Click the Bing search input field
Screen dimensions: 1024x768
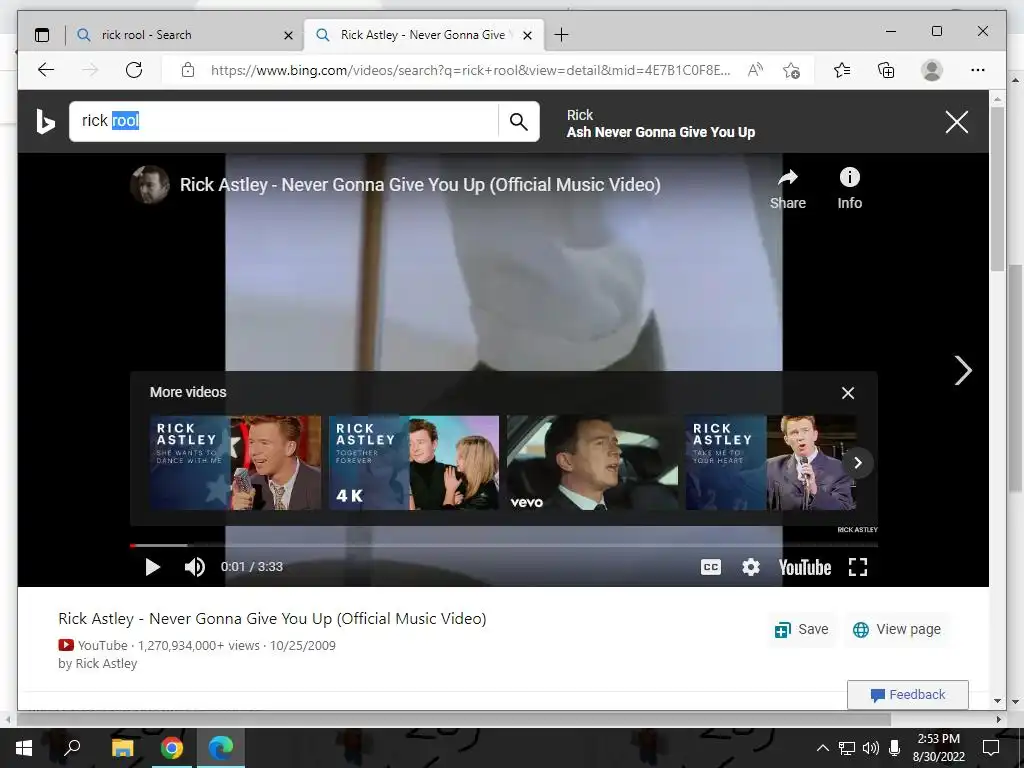284,121
